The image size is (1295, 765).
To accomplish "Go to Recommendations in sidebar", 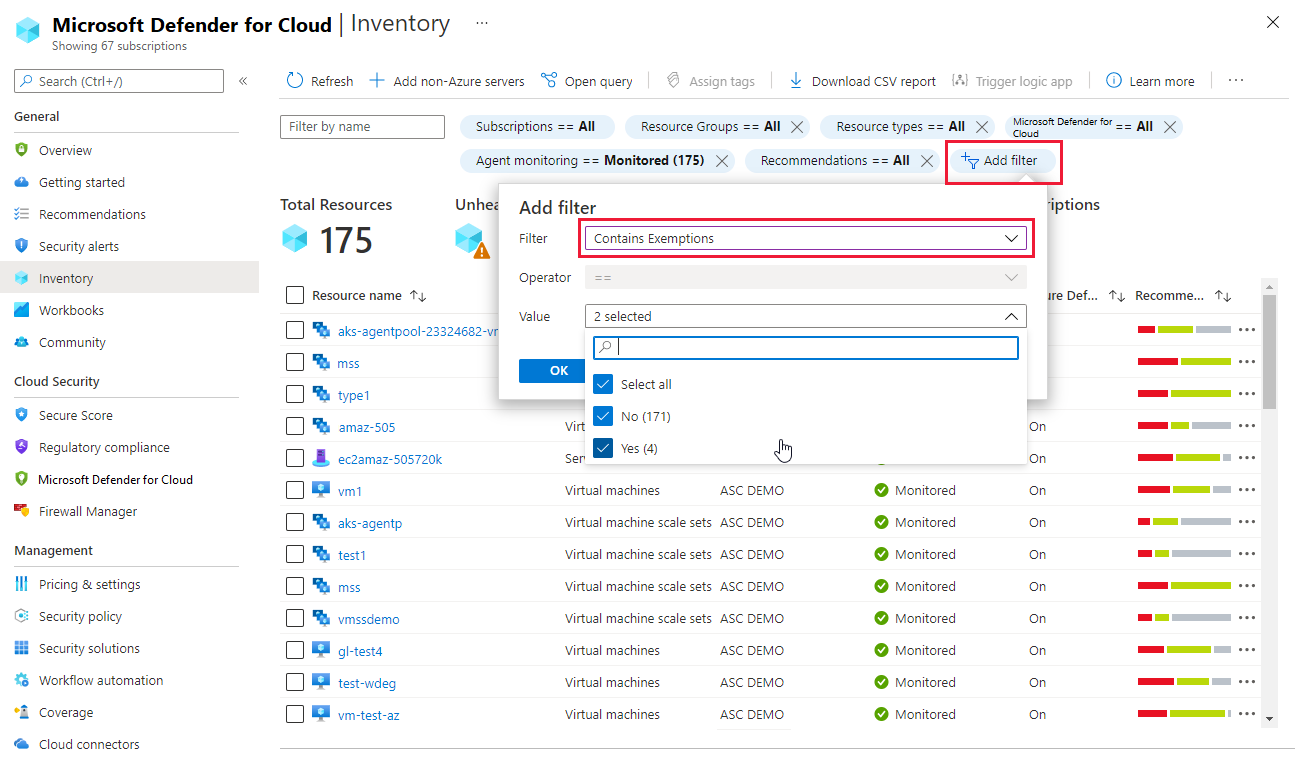I will click(x=92, y=214).
